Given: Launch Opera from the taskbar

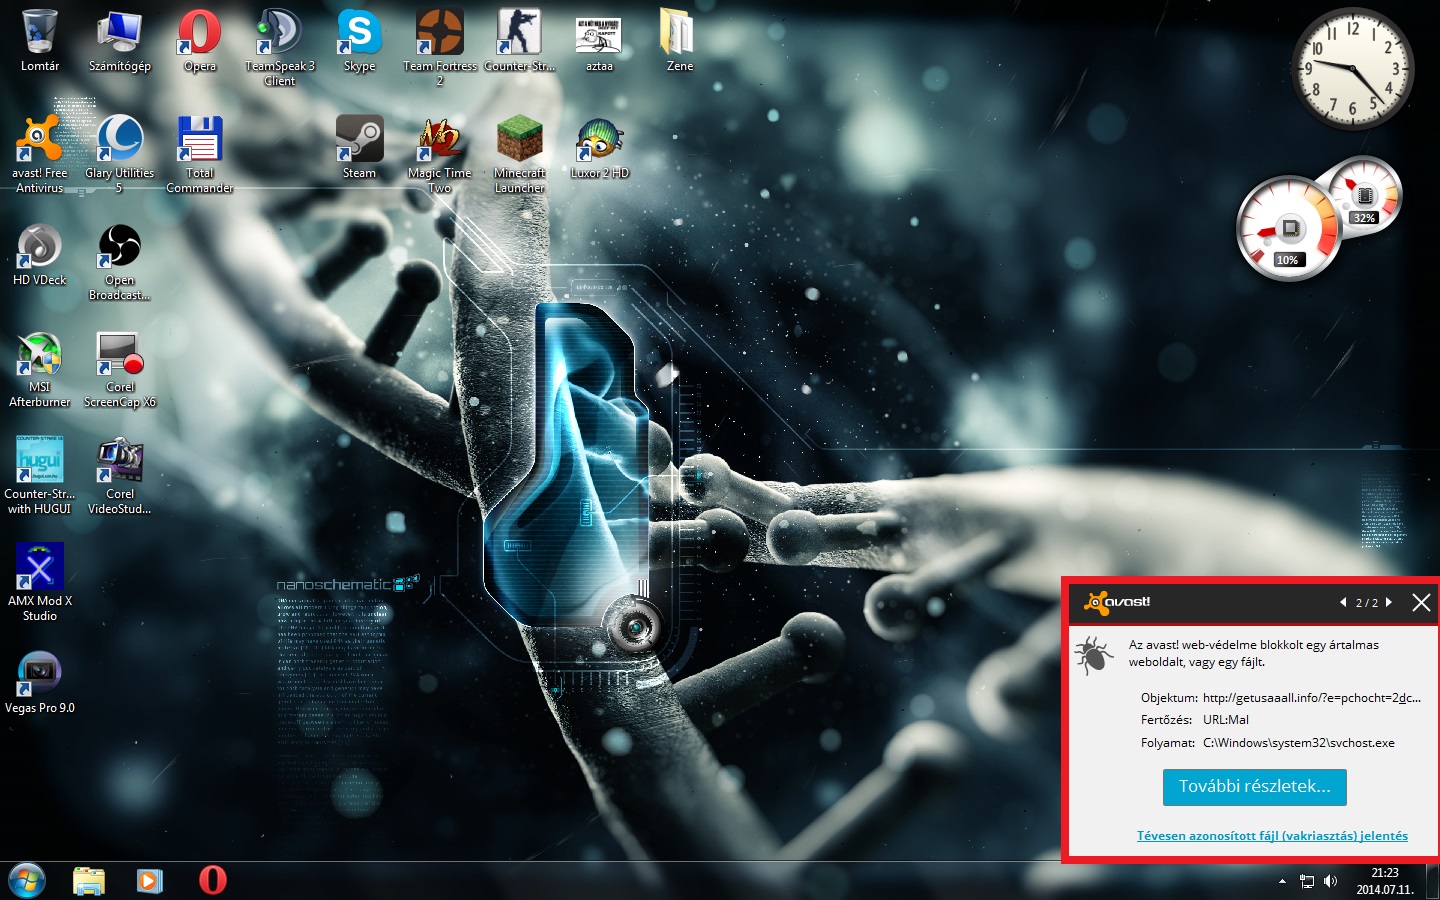Looking at the screenshot, I should coord(212,880).
